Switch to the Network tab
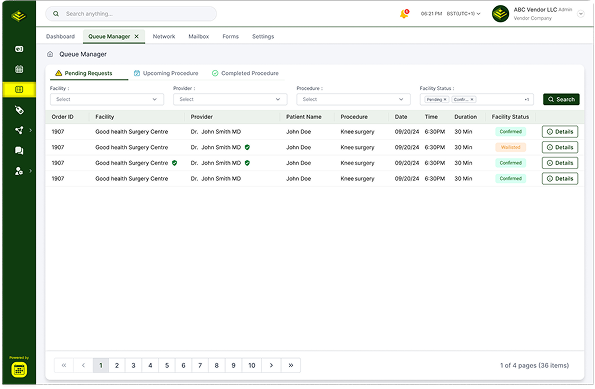This screenshot has height=389, width=595. (x=164, y=36)
